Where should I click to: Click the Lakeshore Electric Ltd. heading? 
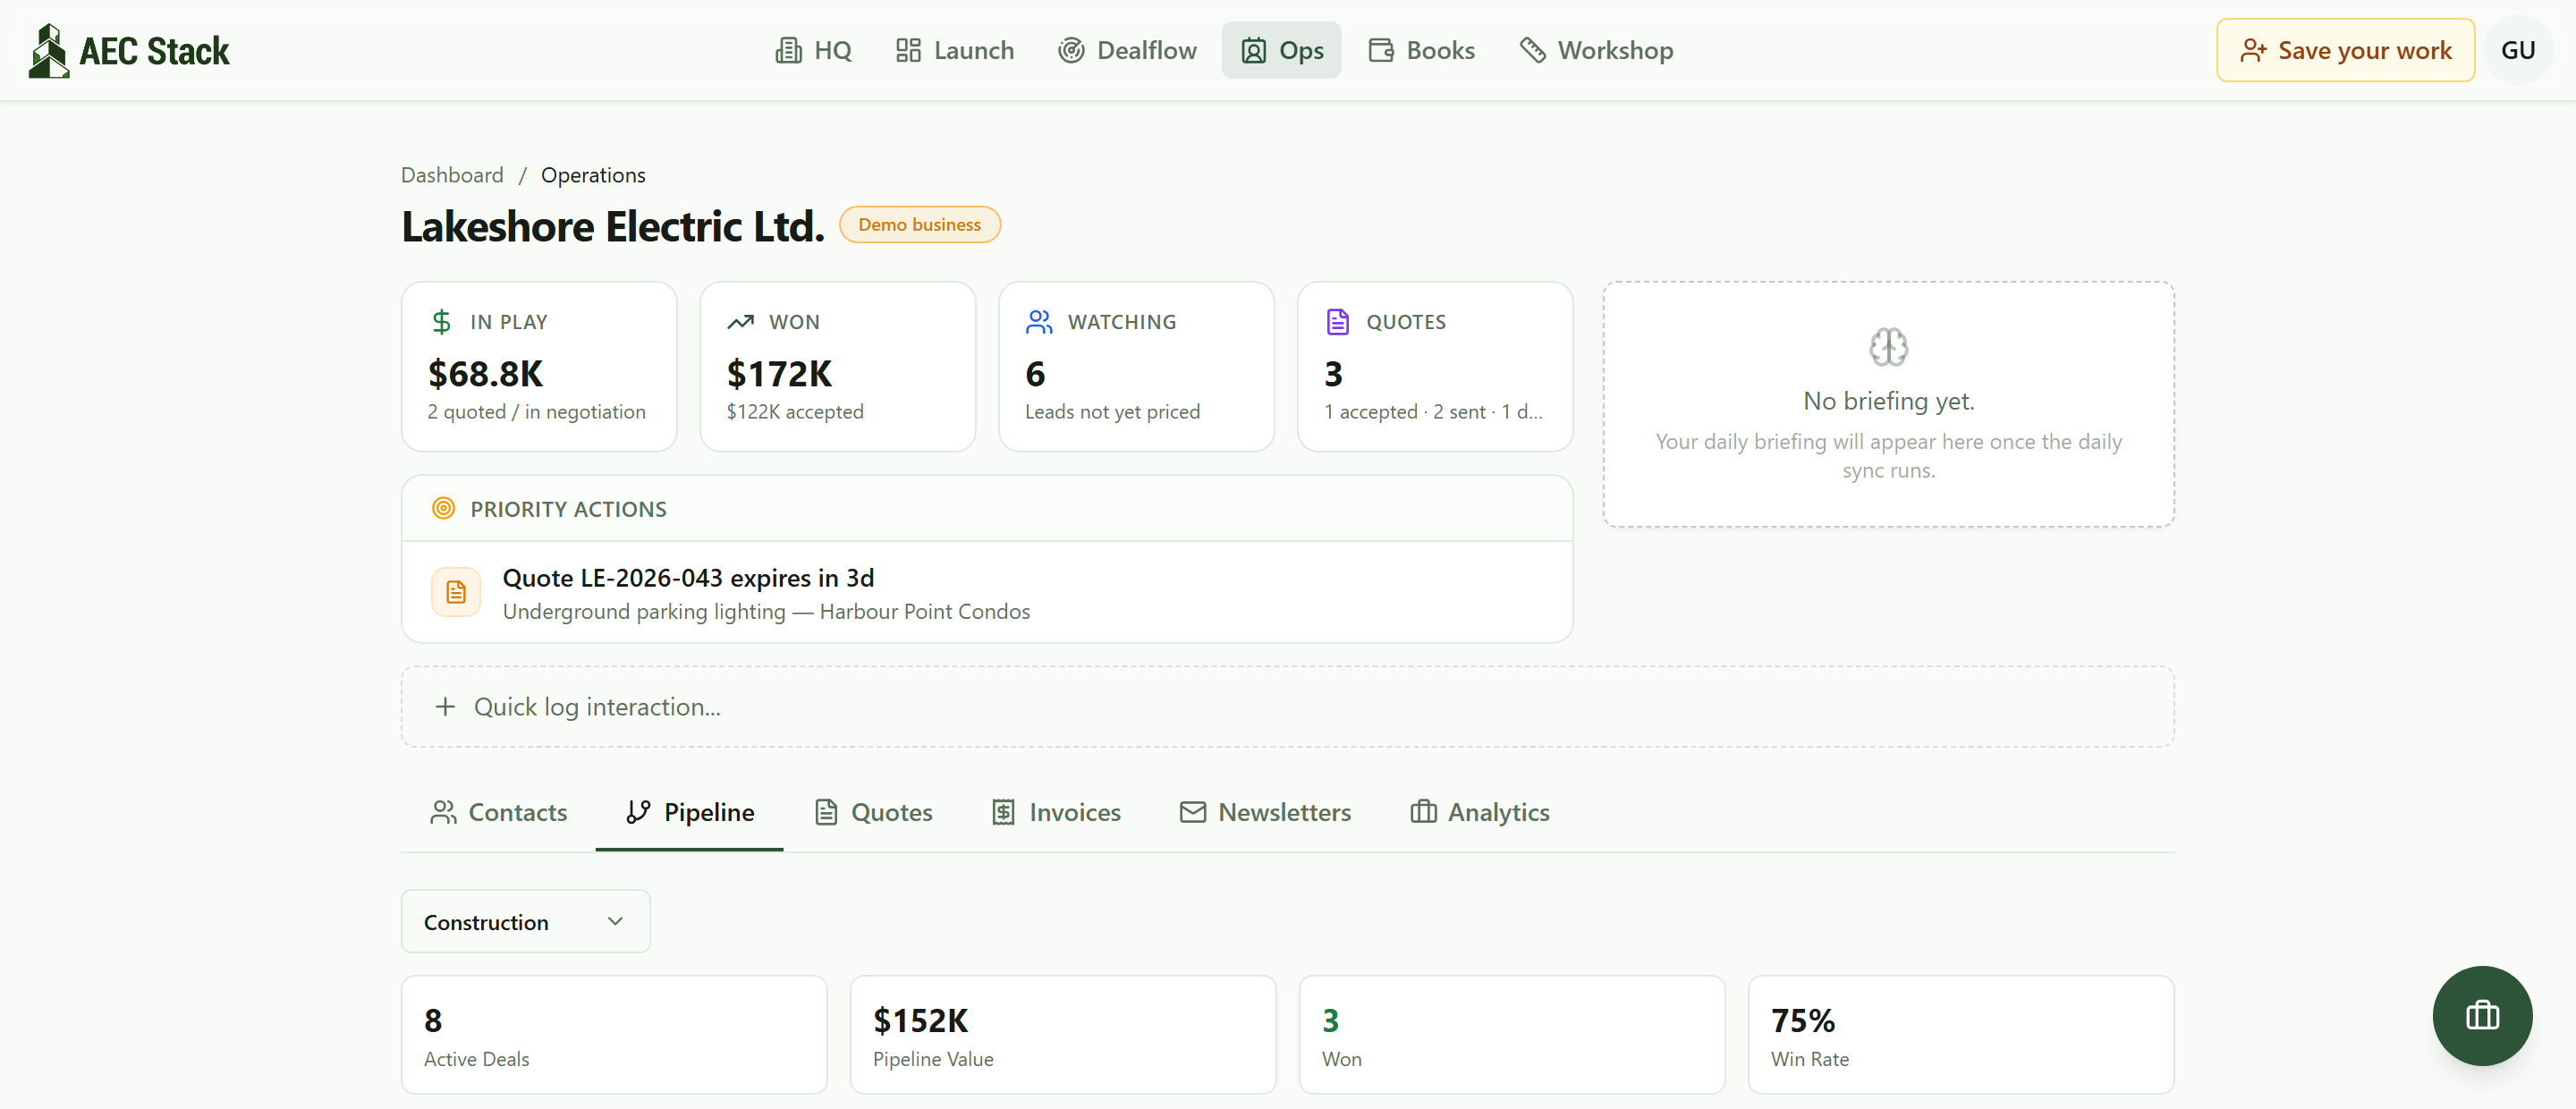[612, 226]
